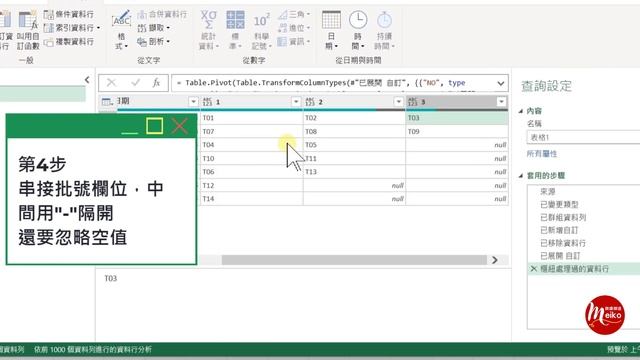640x360 pixels.
Task: Select the 已新增自訂 step
Action: 559,230
